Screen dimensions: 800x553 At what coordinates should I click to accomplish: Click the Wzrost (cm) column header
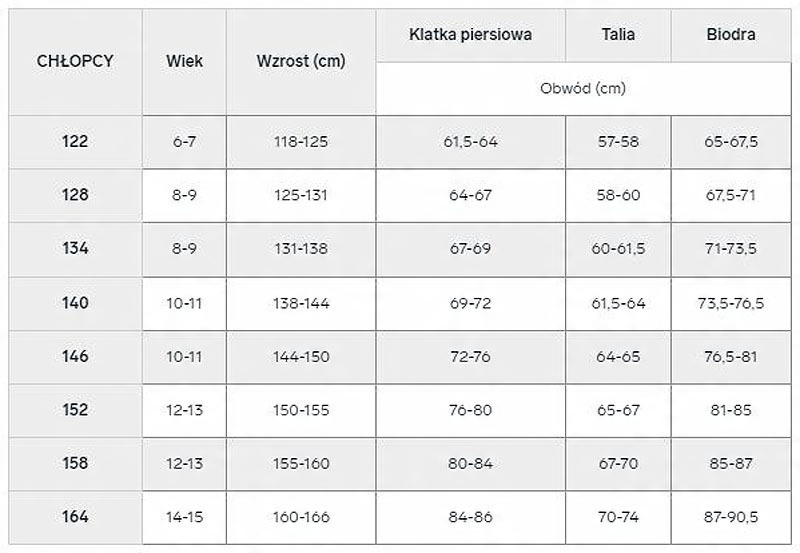[300, 61]
